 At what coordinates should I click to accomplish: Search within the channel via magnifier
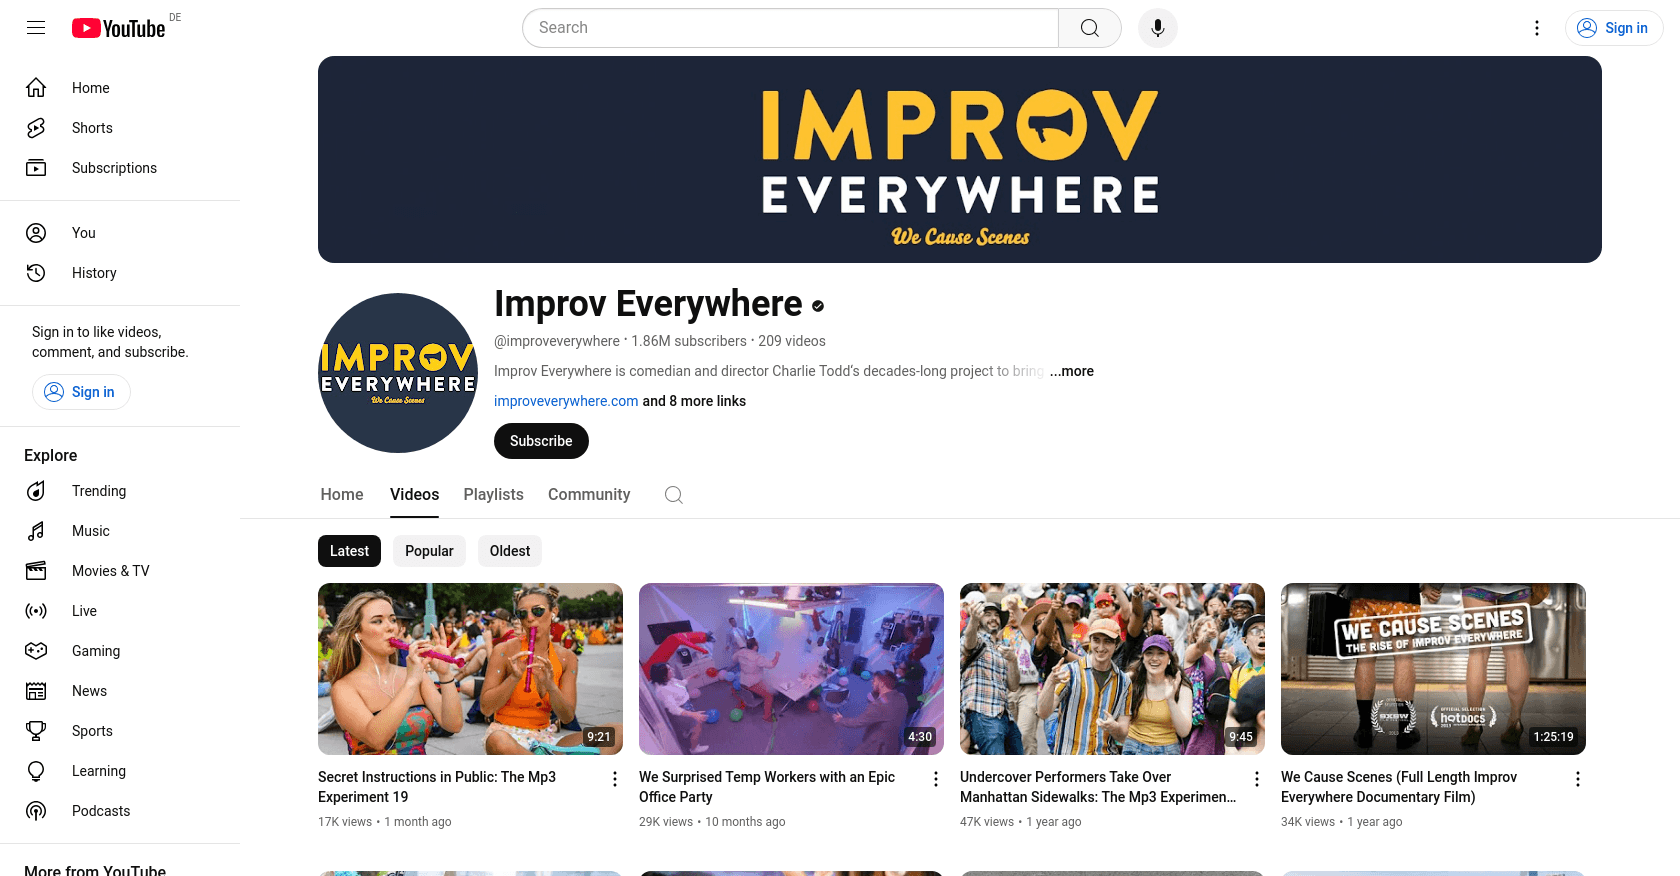674,495
